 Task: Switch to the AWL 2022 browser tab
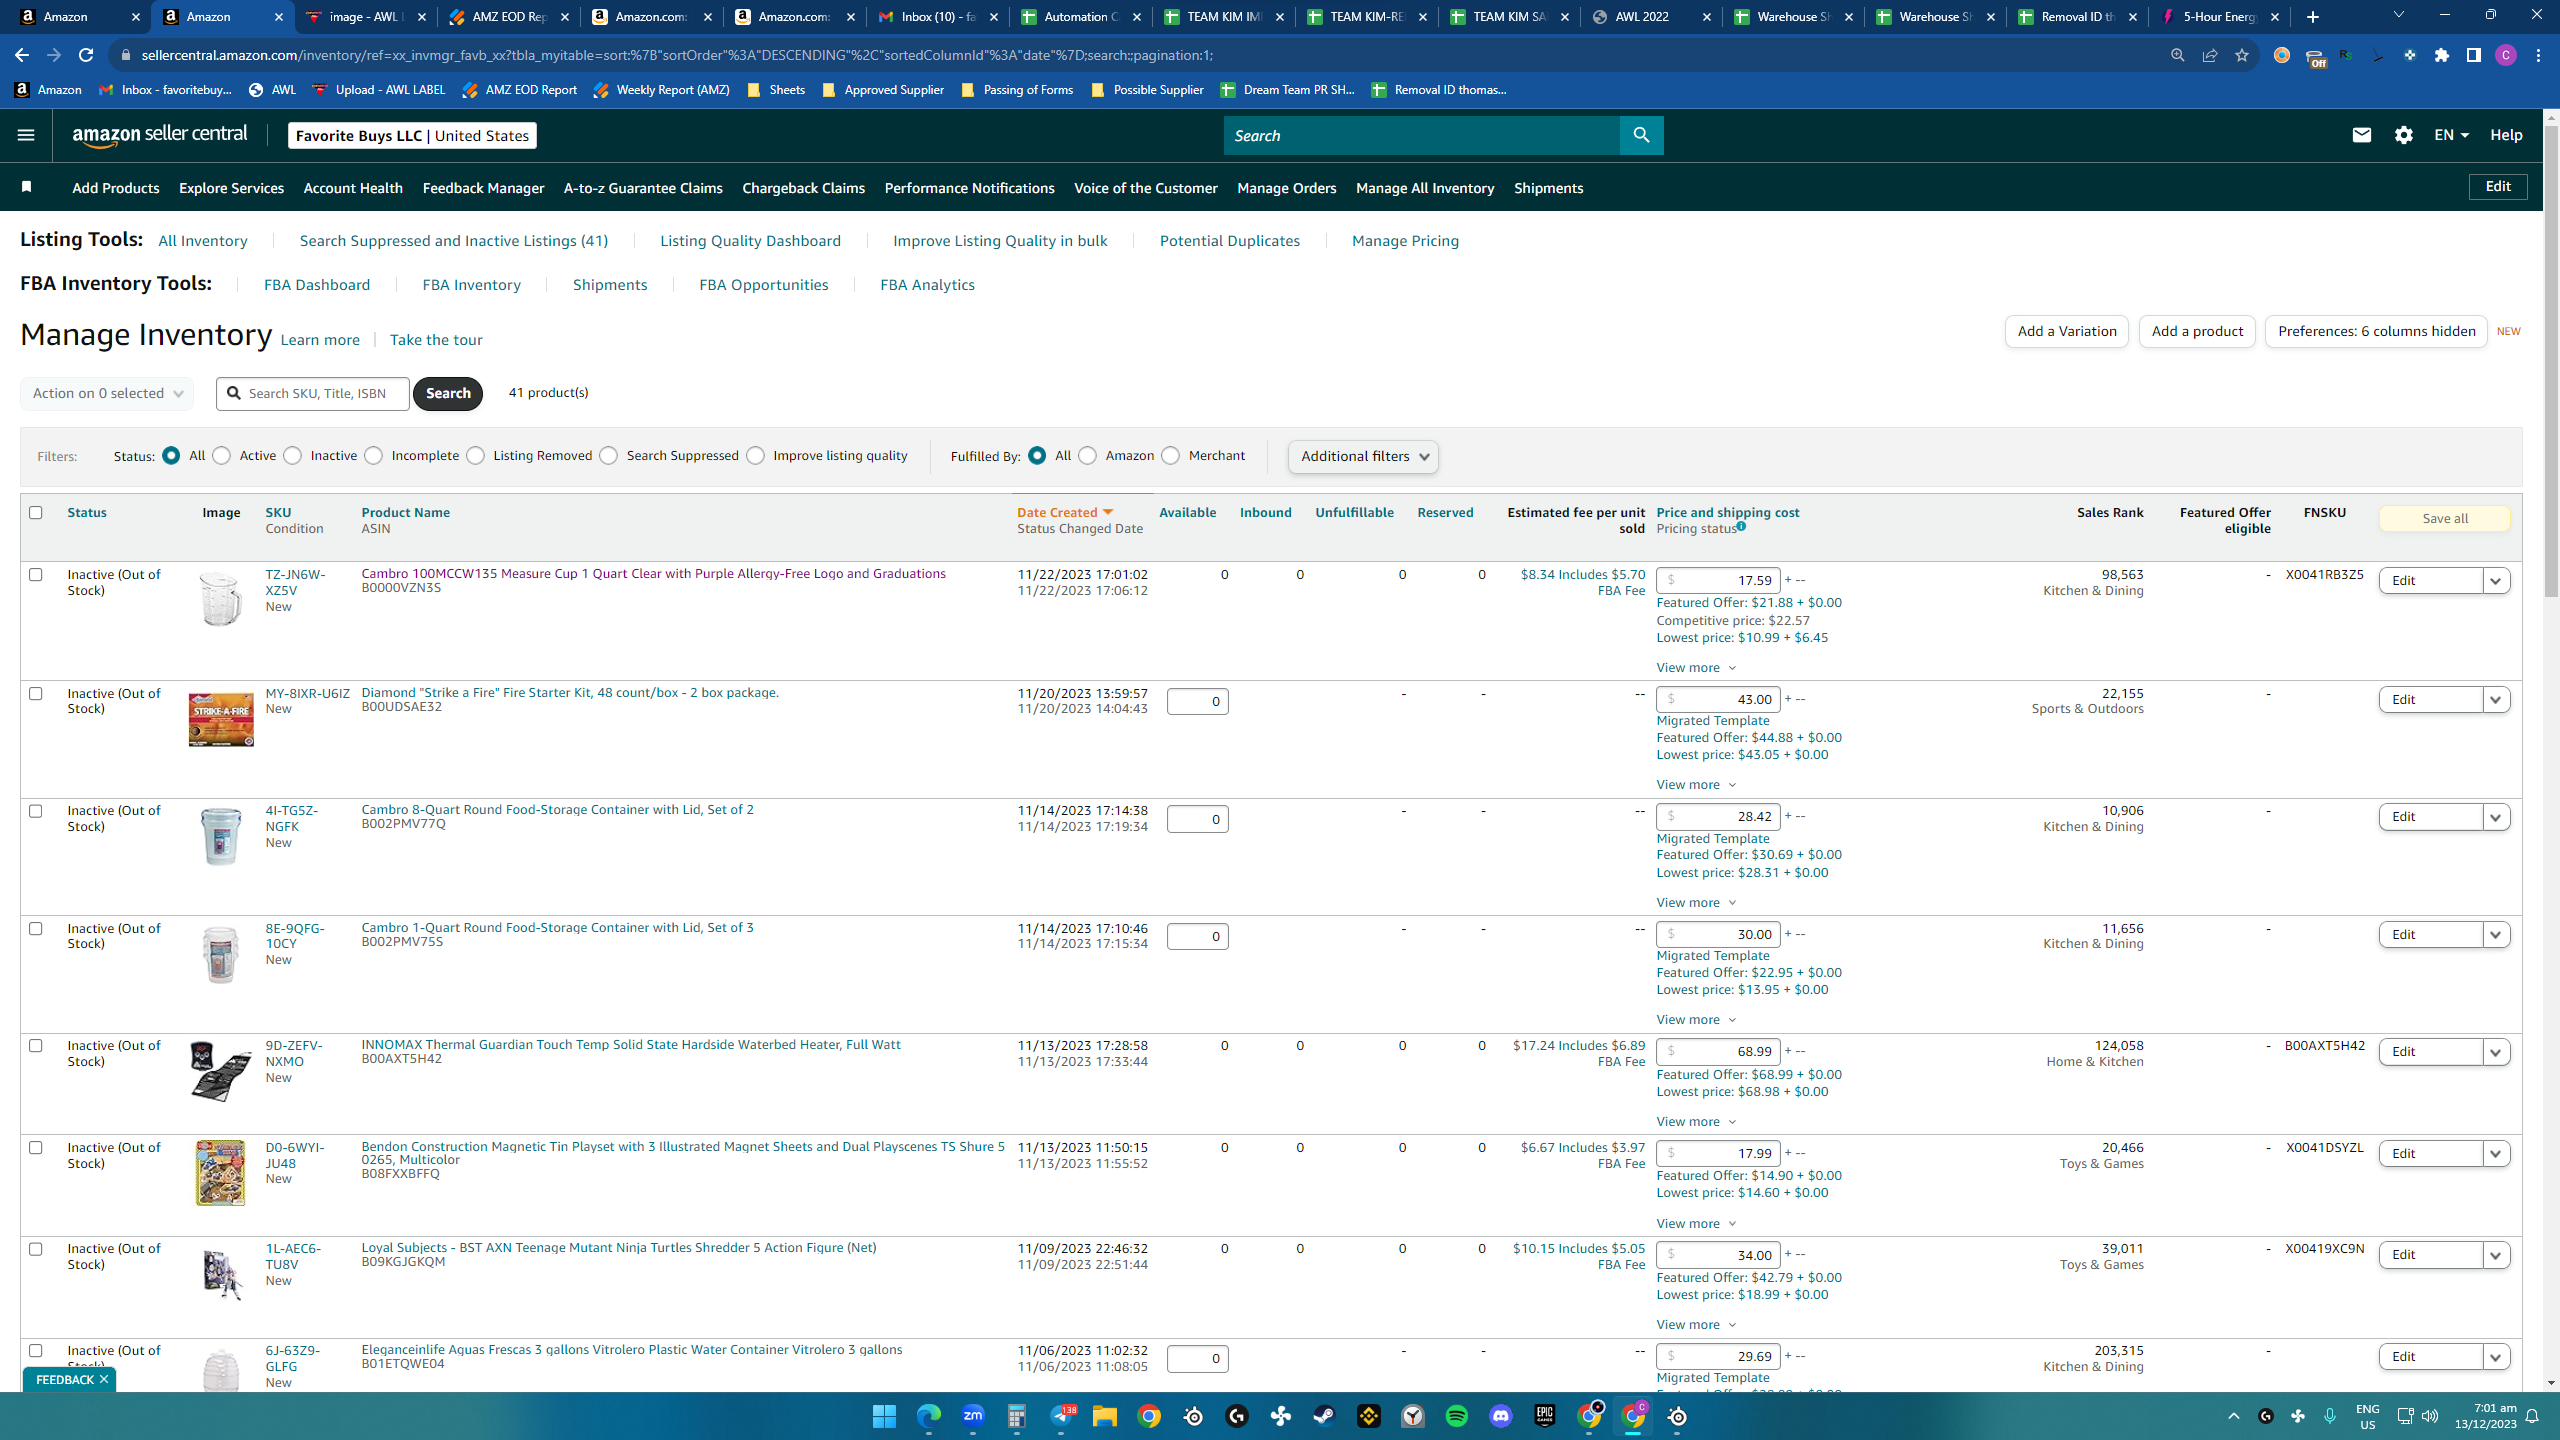click(x=1652, y=17)
